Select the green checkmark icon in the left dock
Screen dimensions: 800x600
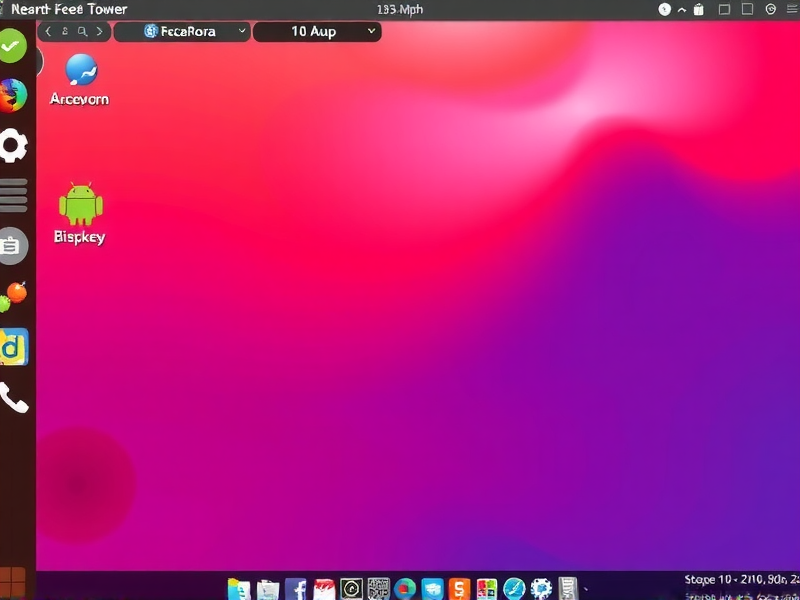coord(13,45)
